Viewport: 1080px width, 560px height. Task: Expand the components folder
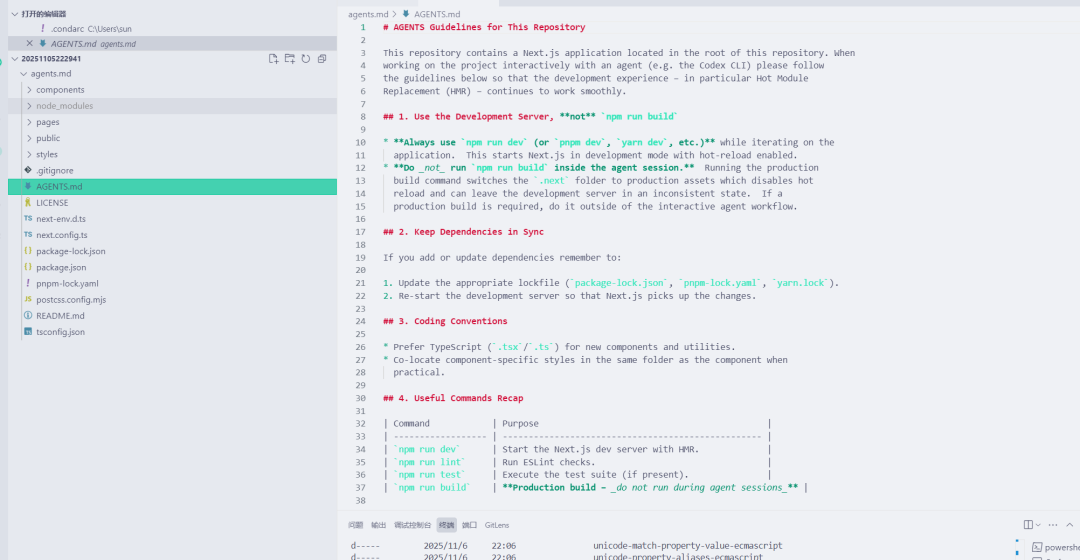[29, 90]
